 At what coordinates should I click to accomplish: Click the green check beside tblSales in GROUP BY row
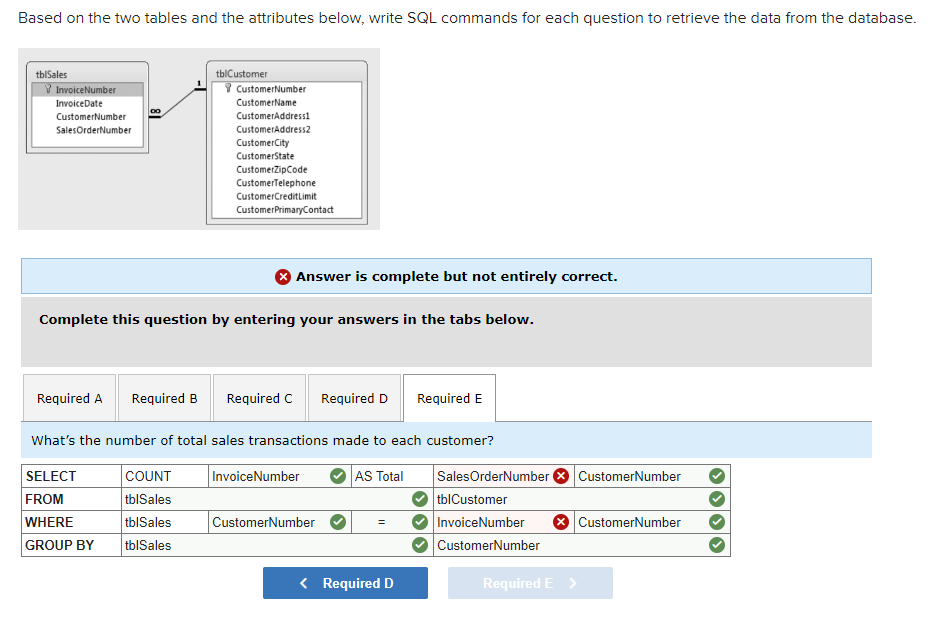pyautogui.click(x=420, y=545)
